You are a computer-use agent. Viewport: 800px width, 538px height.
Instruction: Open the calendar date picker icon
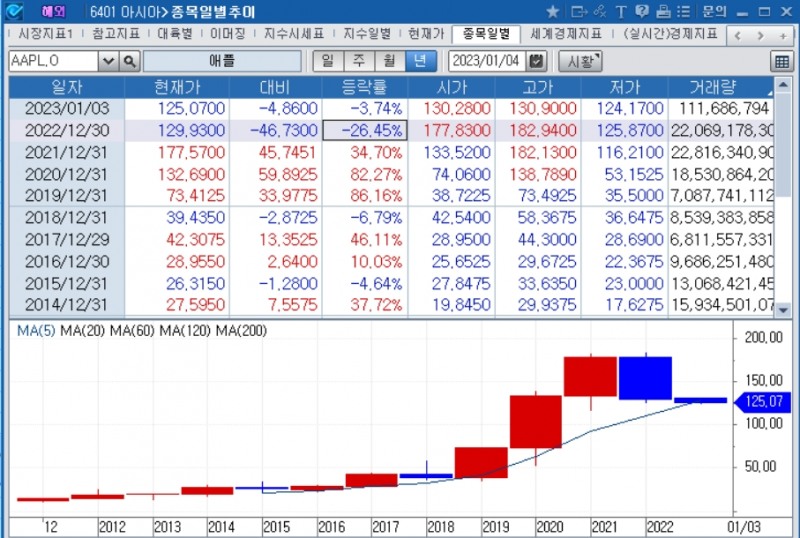[x=536, y=61]
